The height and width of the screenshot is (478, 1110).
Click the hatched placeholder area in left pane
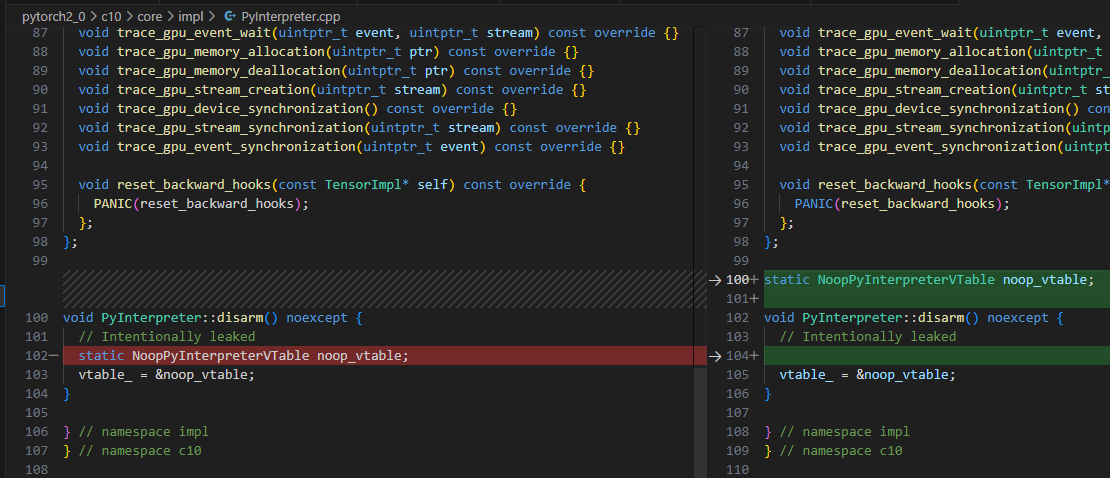380,289
